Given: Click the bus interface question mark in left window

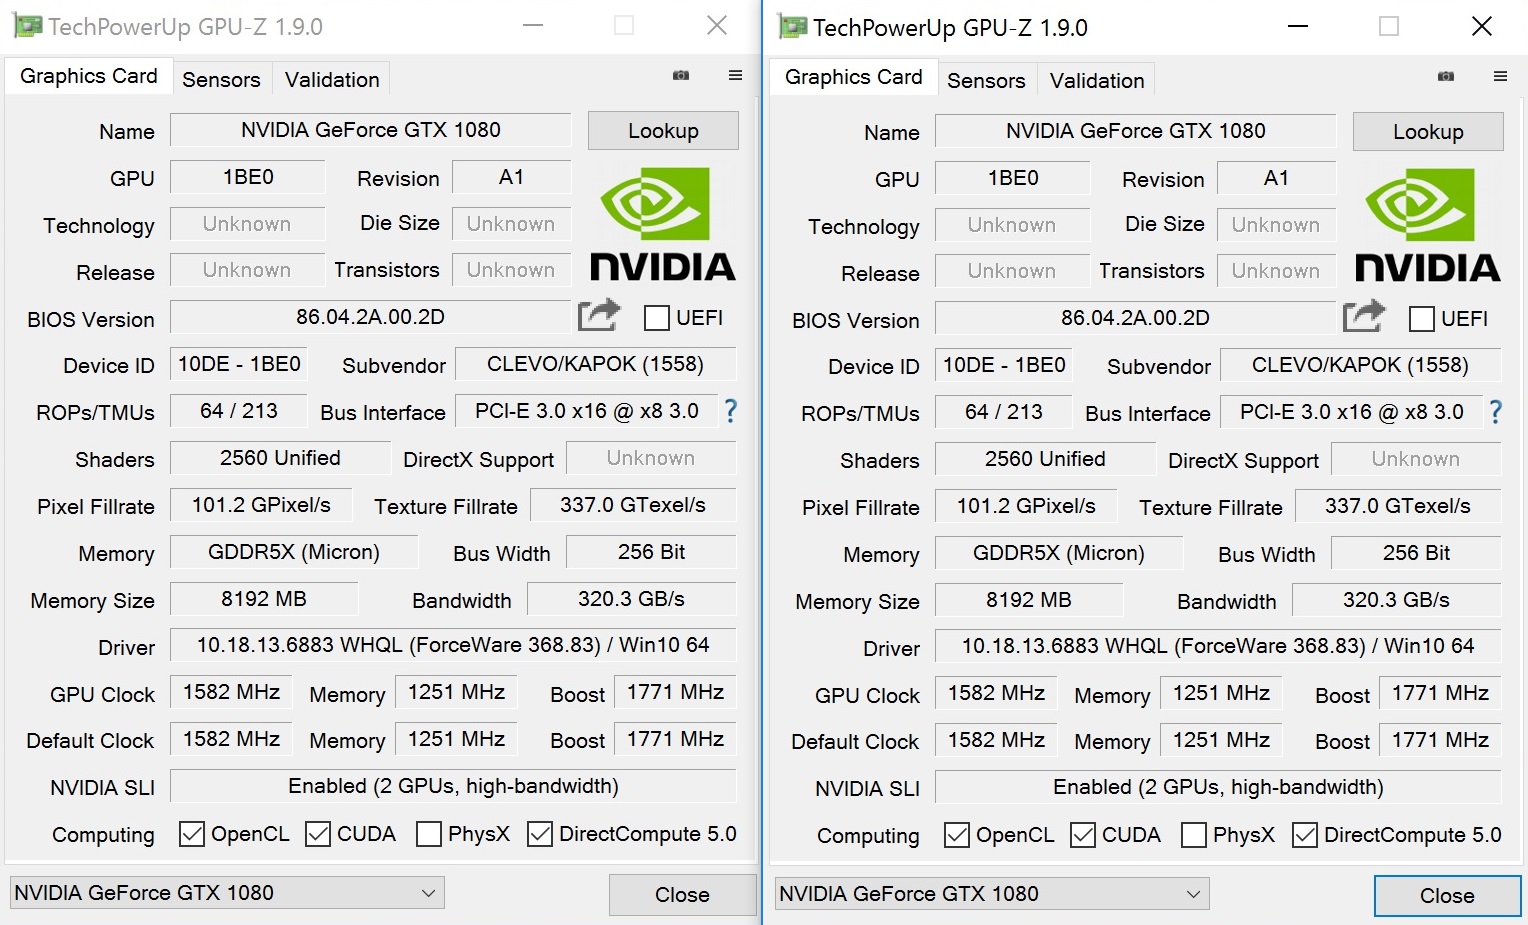Looking at the screenshot, I should (x=731, y=411).
